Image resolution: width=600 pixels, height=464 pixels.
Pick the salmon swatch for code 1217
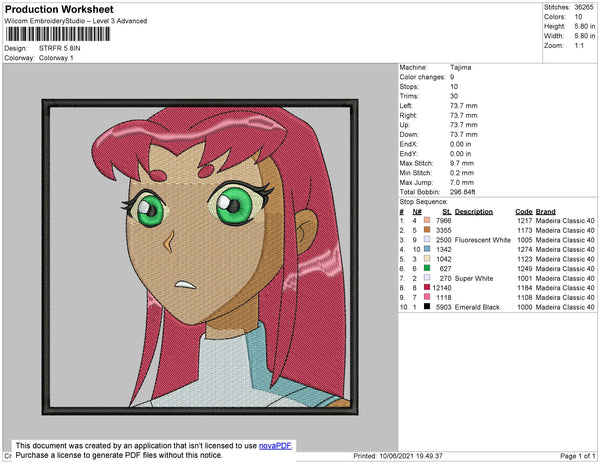(x=427, y=220)
